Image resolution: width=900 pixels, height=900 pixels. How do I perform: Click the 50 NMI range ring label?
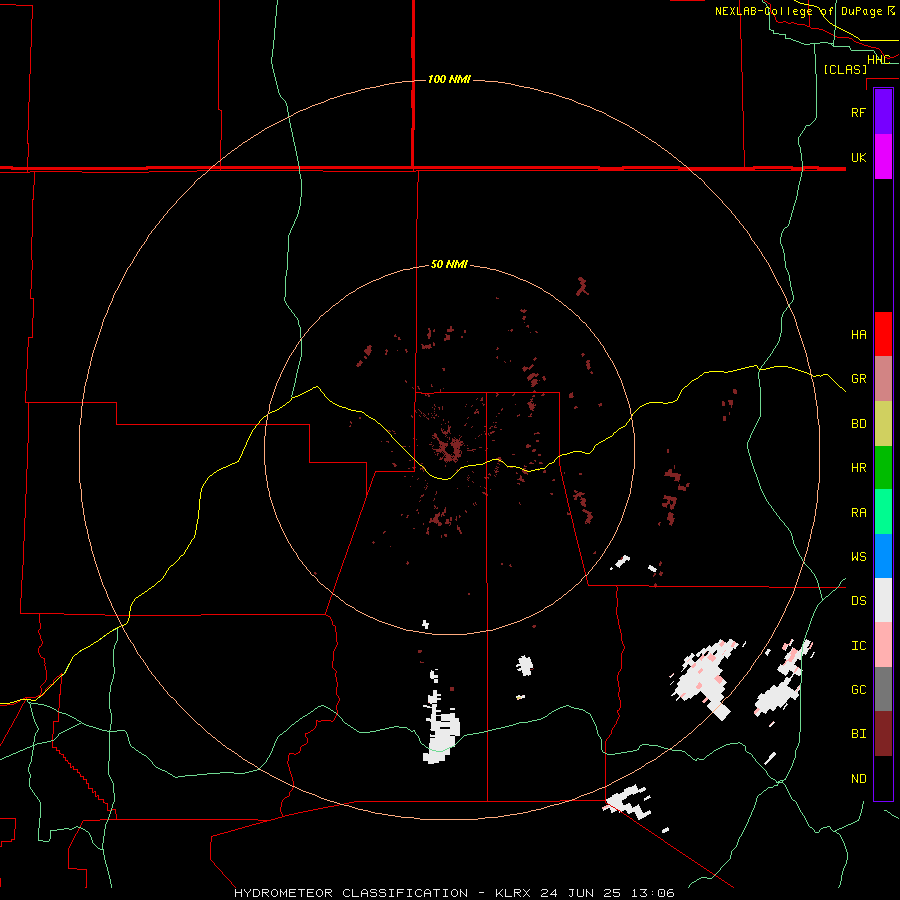click(x=449, y=265)
